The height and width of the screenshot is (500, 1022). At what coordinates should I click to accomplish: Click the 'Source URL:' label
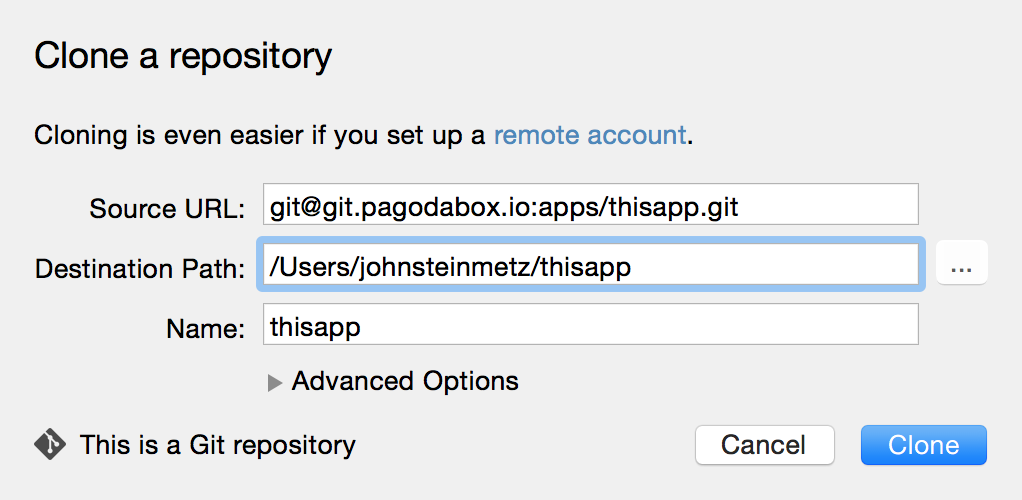(167, 209)
